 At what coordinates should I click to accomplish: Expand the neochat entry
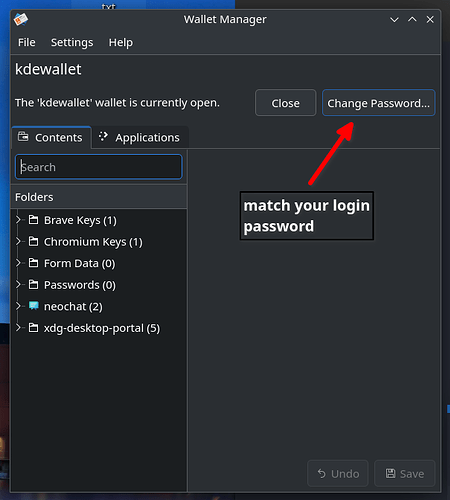tap(18, 306)
